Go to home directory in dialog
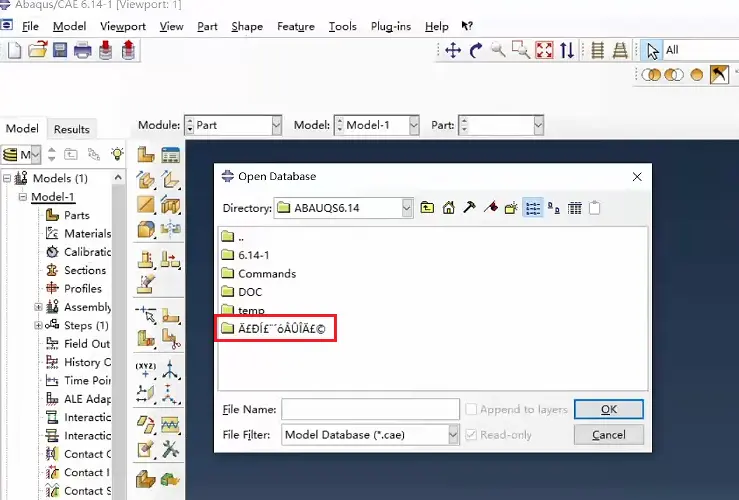739x500 pixels. (449, 208)
